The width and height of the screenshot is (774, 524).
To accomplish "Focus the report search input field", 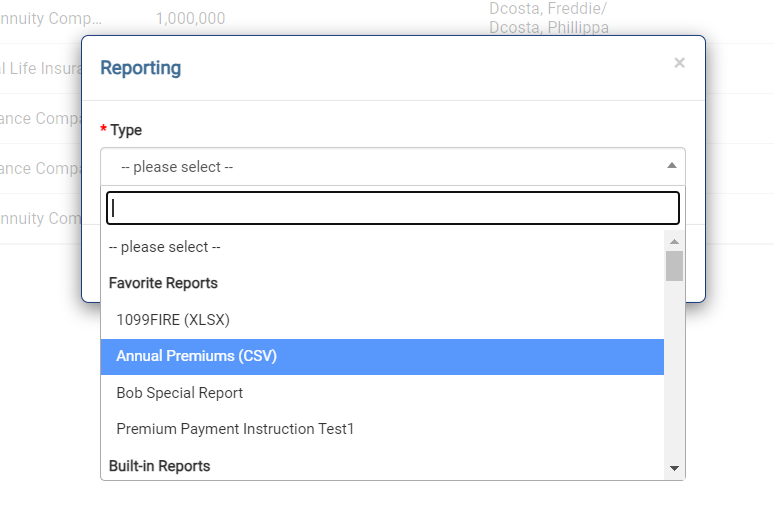I will (x=392, y=208).
